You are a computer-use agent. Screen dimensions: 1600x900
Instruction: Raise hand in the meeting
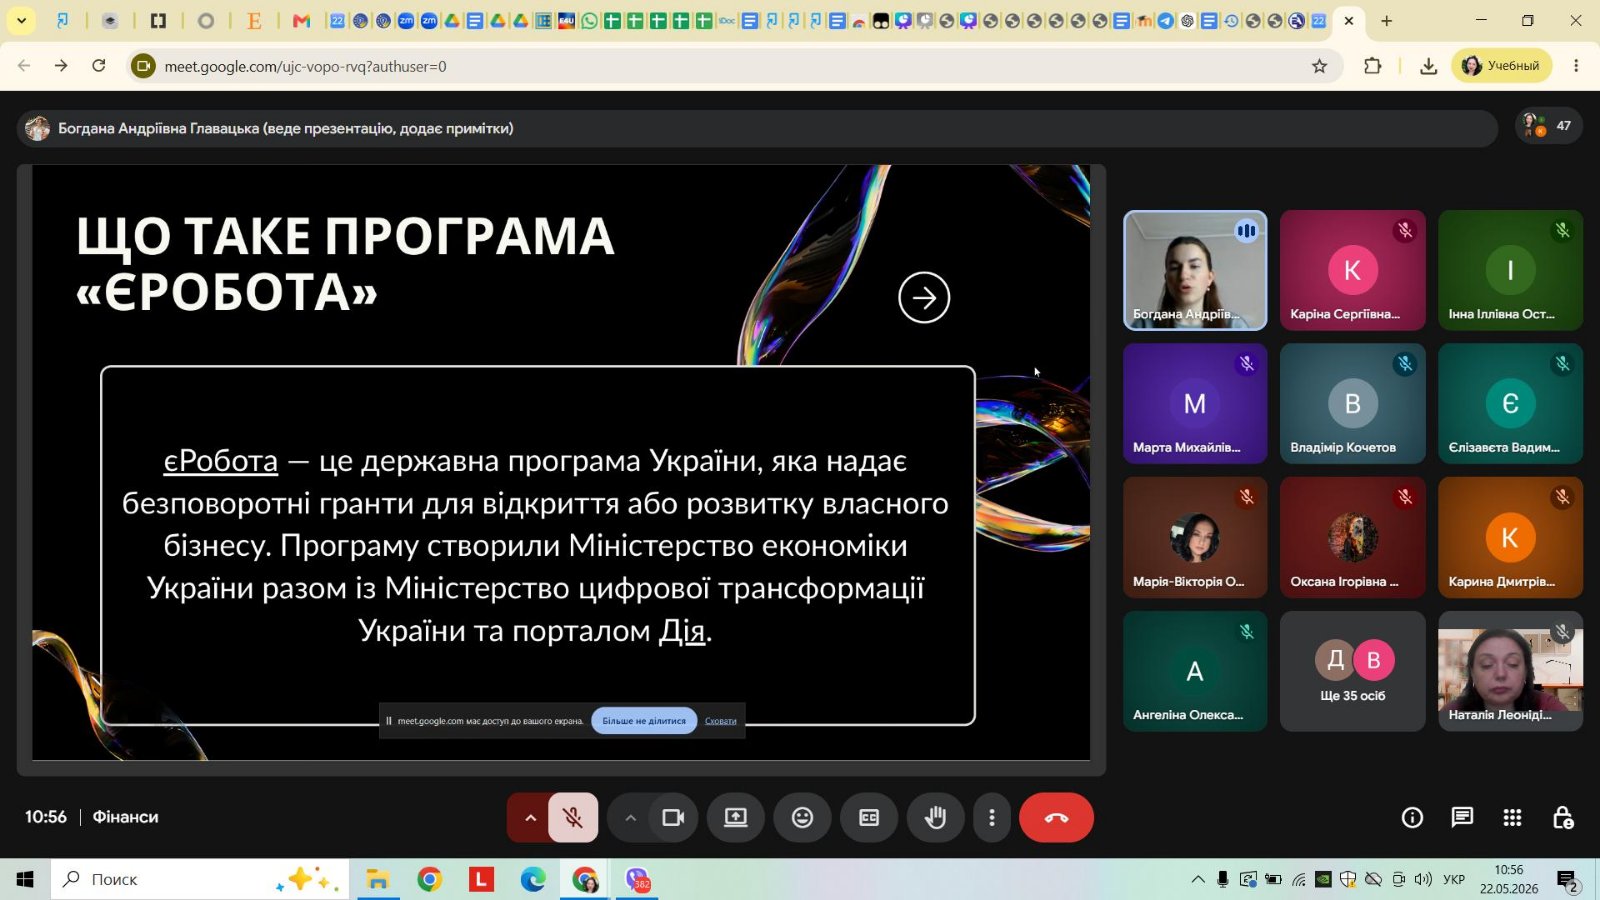click(x=935, y=818)
